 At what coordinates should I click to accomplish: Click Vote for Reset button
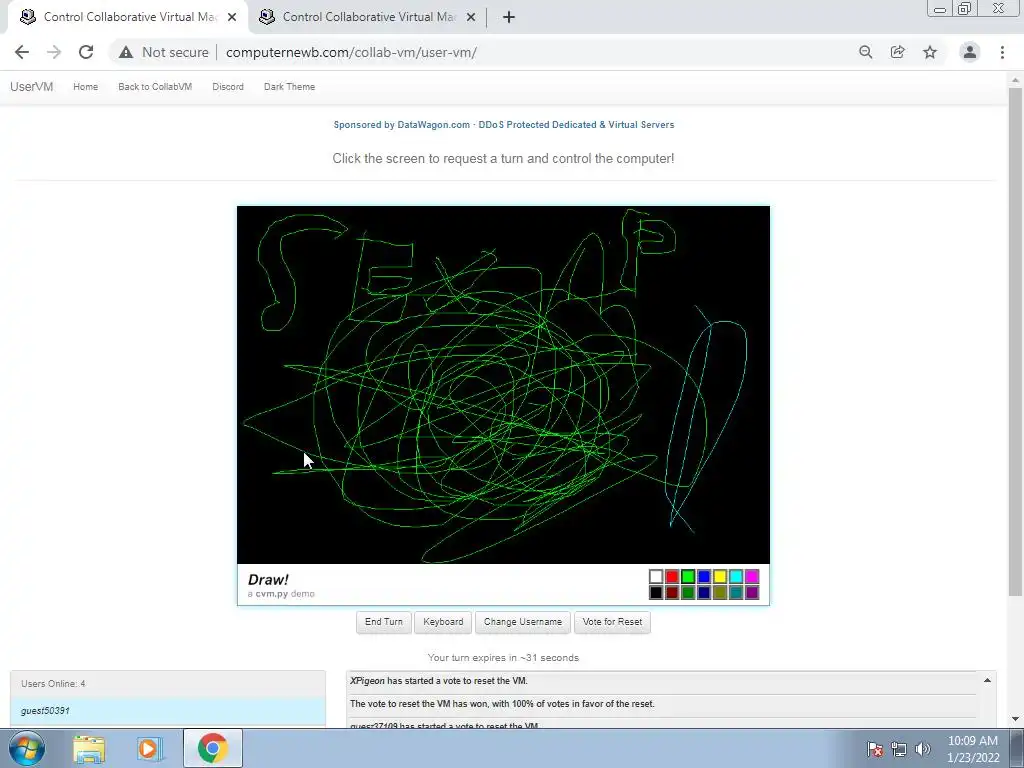pyautogui.click(x=612, y=622)
